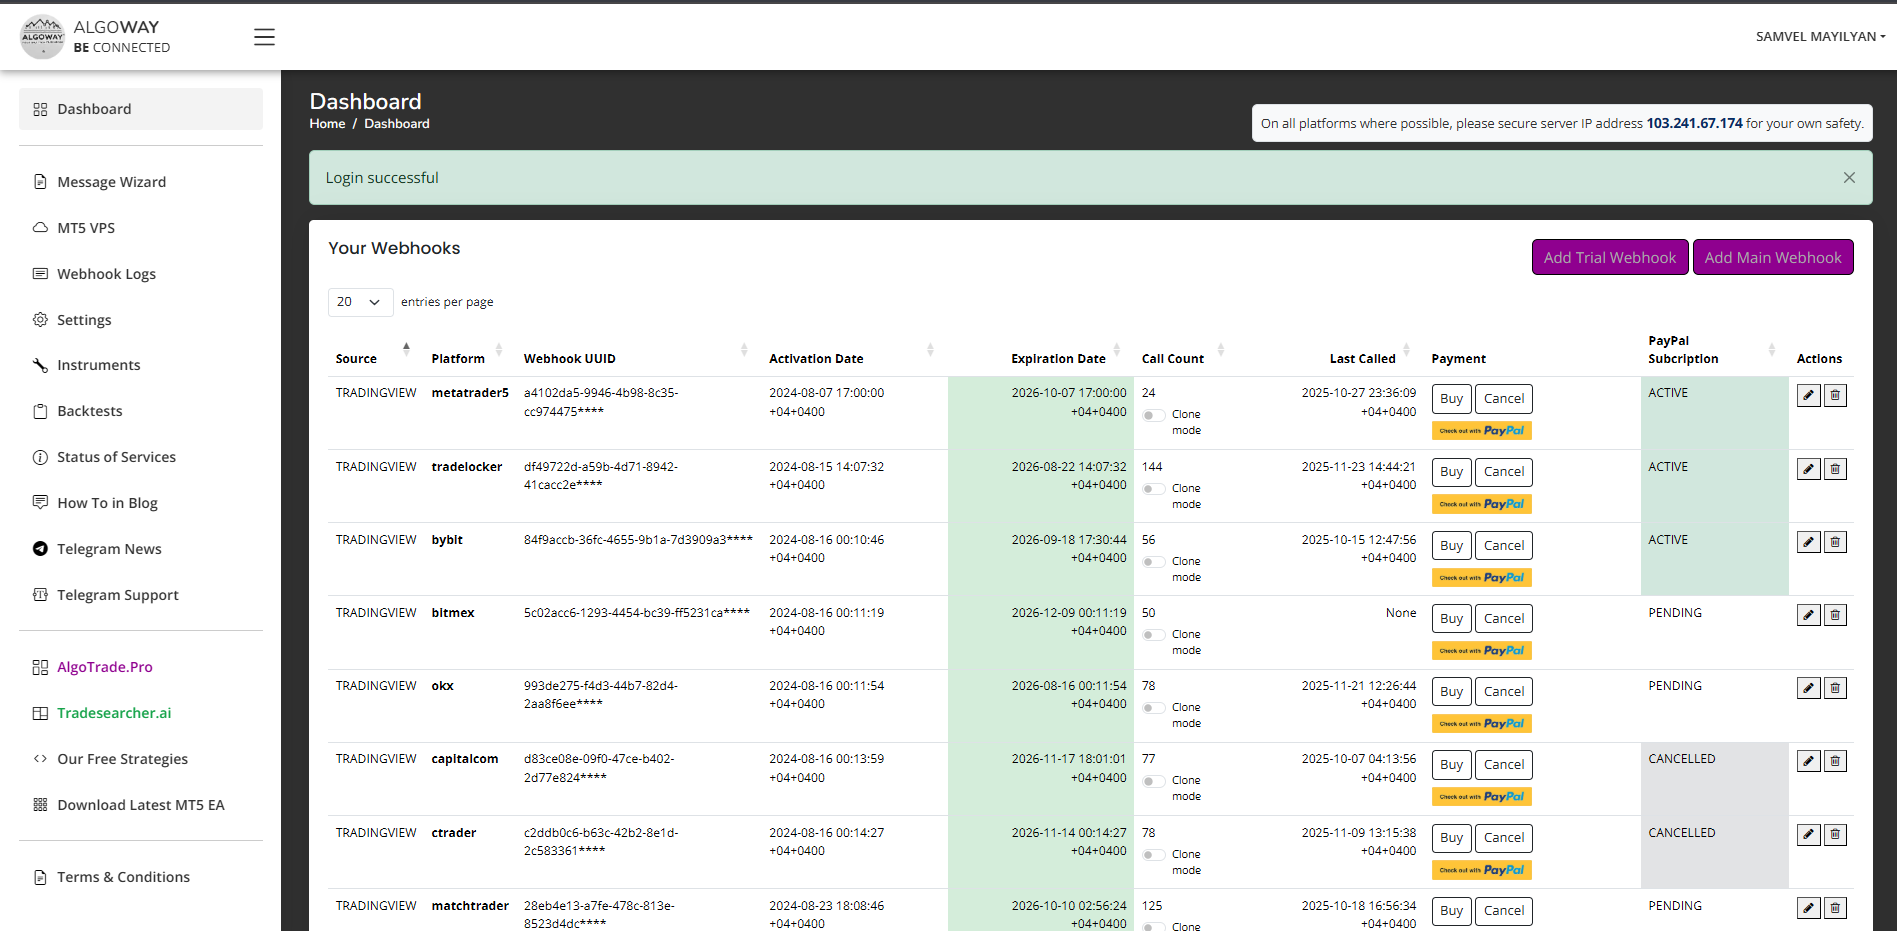Edit the metatrader5 webhook

[x=1808, y=396]
